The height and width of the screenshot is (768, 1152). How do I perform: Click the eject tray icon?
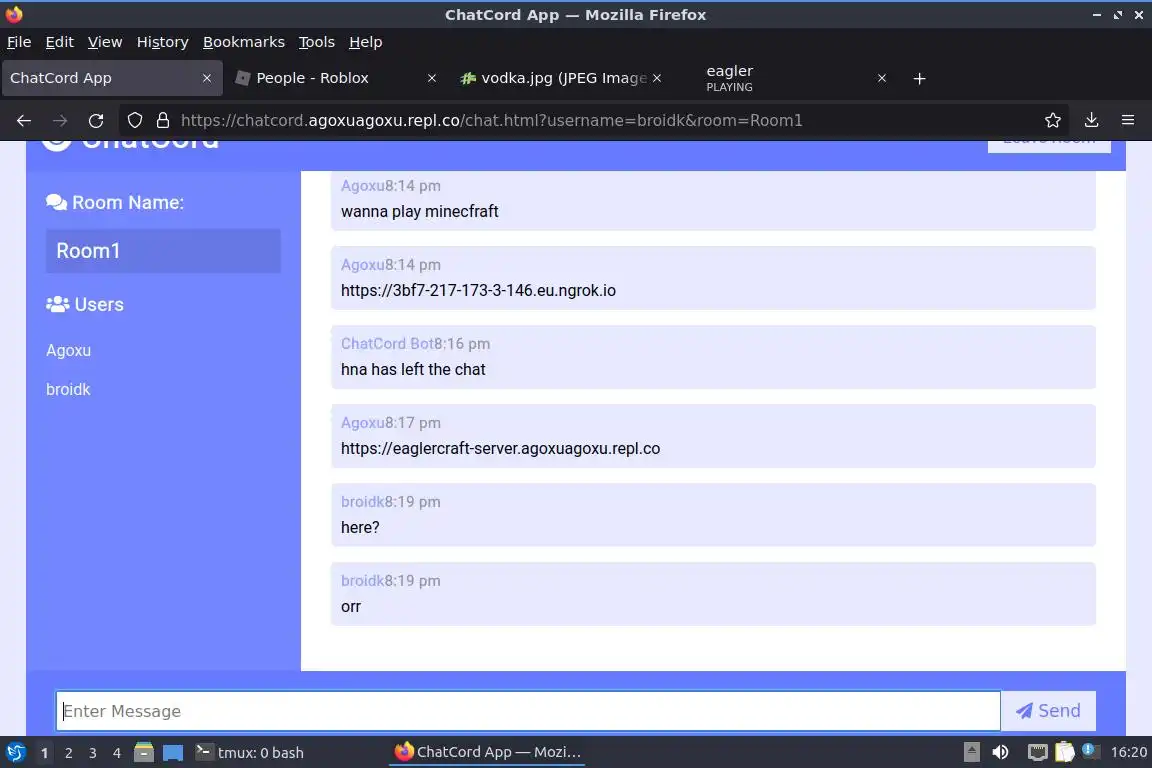[971, 752]
